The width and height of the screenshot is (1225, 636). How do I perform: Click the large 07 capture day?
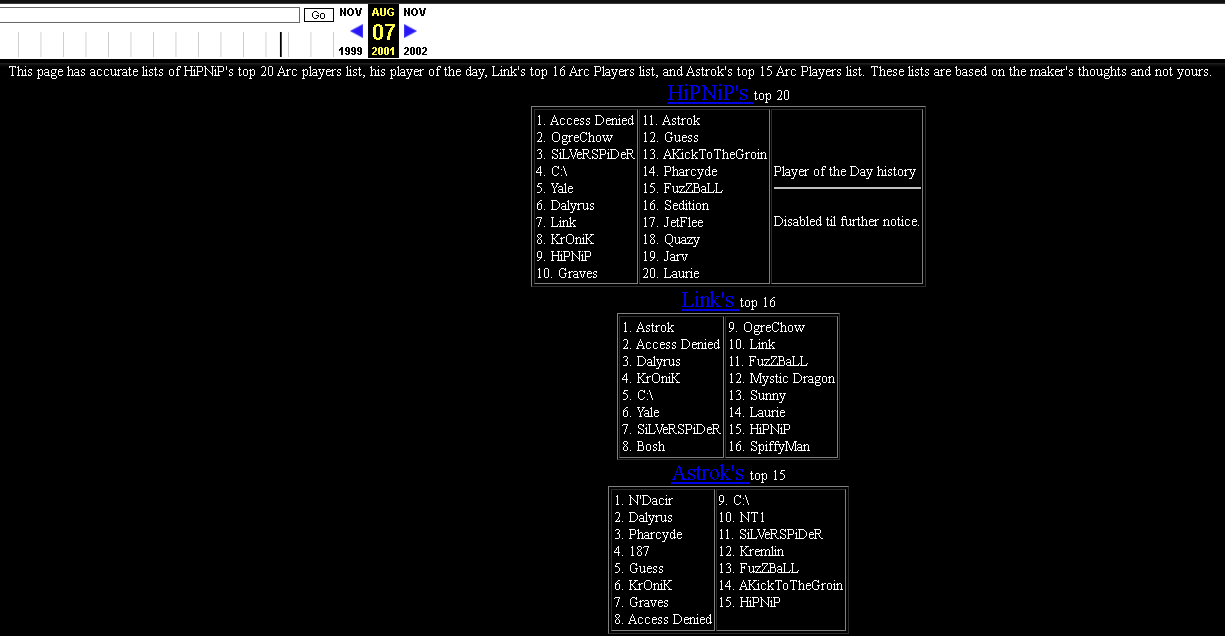coord(383,32)
